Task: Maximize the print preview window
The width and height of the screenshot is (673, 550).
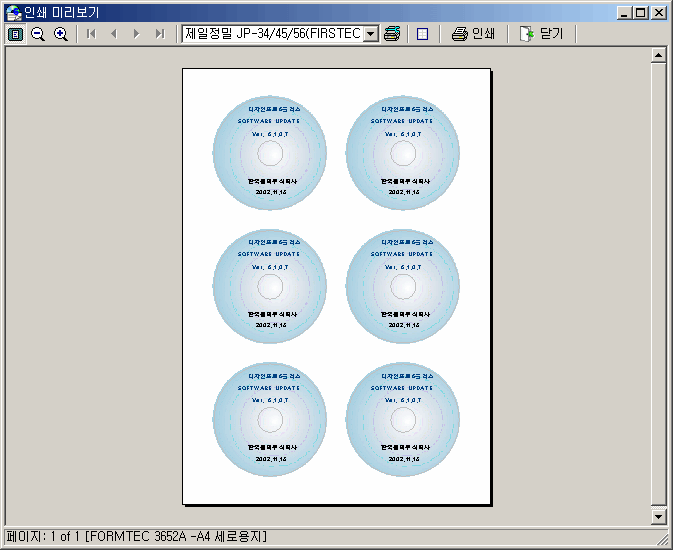Action: click(640, 13)
